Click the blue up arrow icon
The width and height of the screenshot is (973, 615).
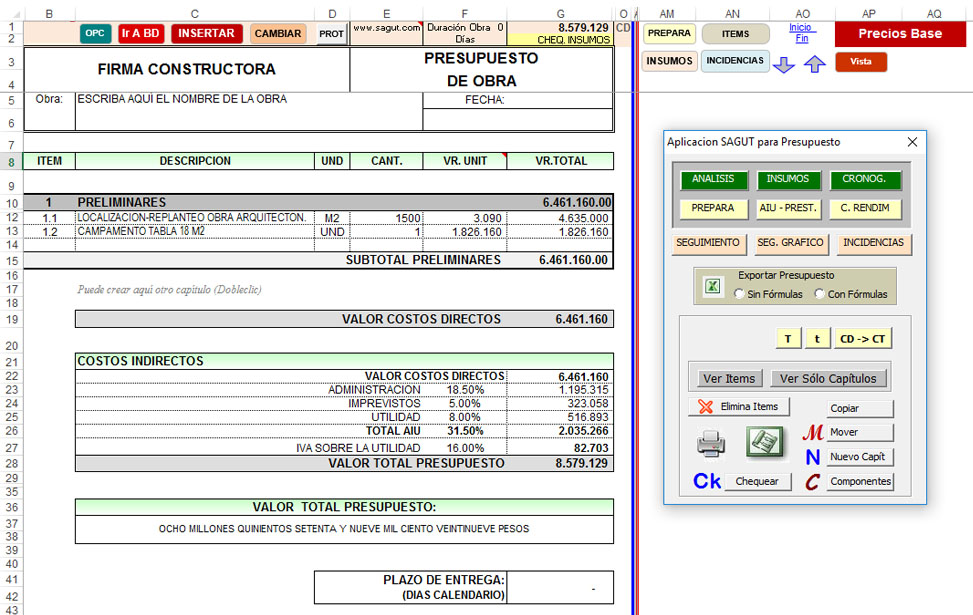coord(814,64)
